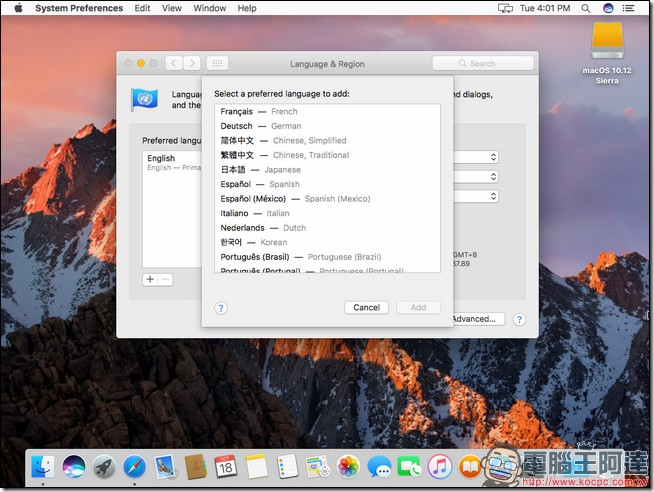Viewport: 654px width, 492px height.
Task: Click Siri icon in menu bar
Action: [x=608, y=8]
